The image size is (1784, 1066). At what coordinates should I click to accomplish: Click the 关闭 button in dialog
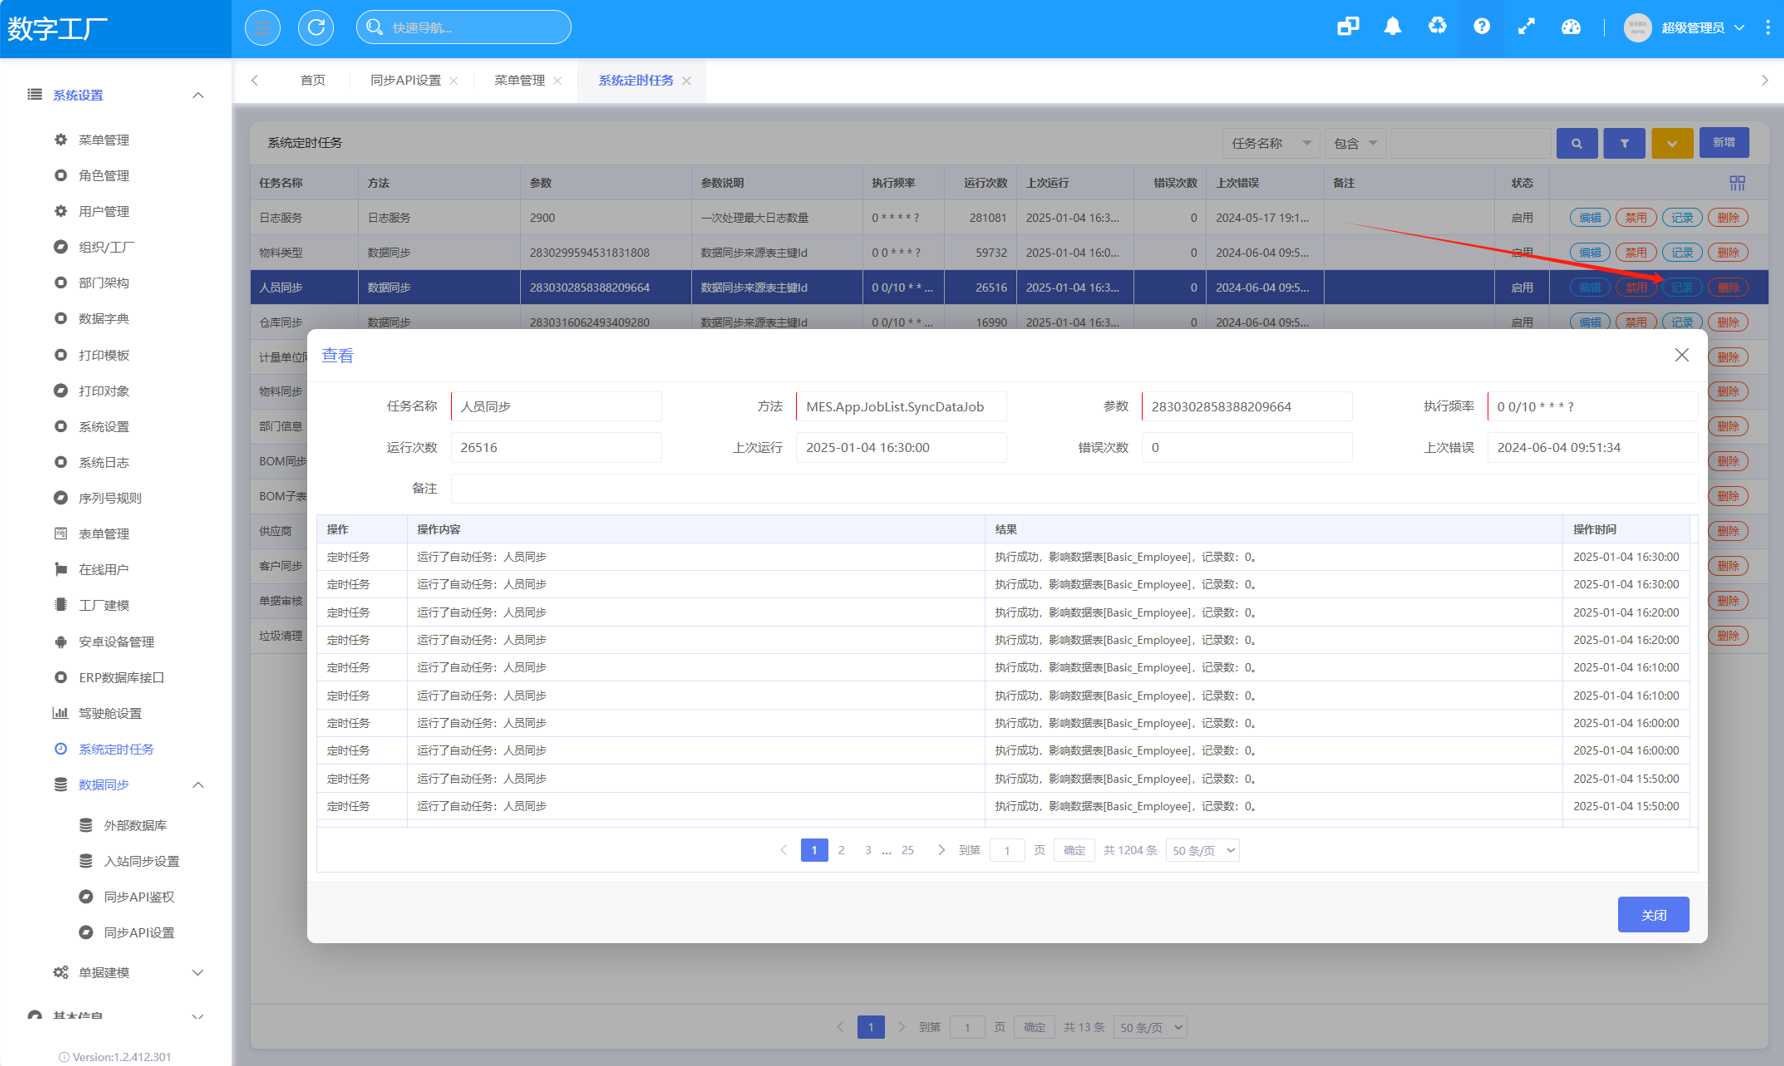click(1652, 914)
